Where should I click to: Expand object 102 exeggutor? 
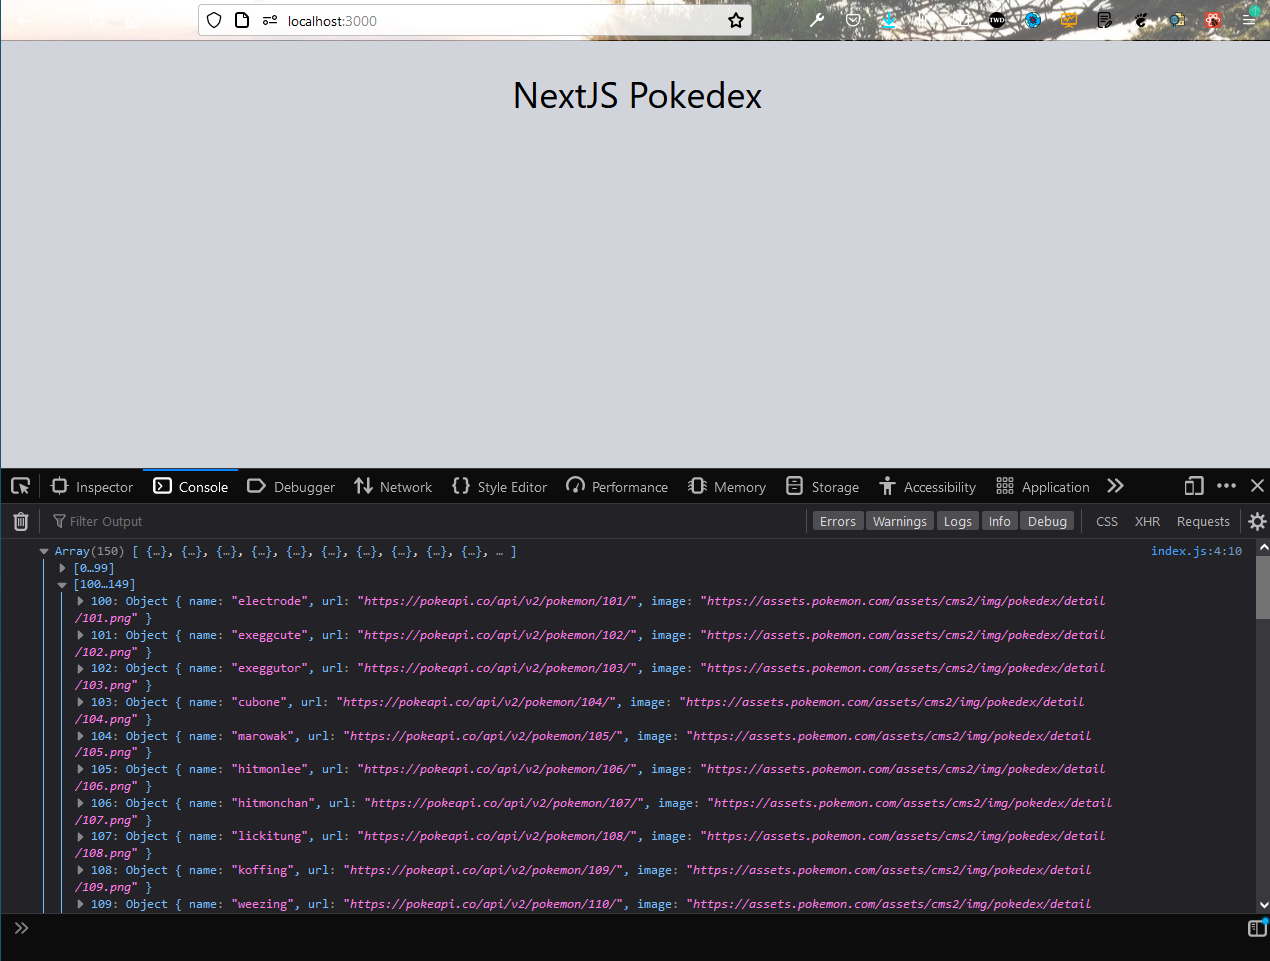point(80,668)
